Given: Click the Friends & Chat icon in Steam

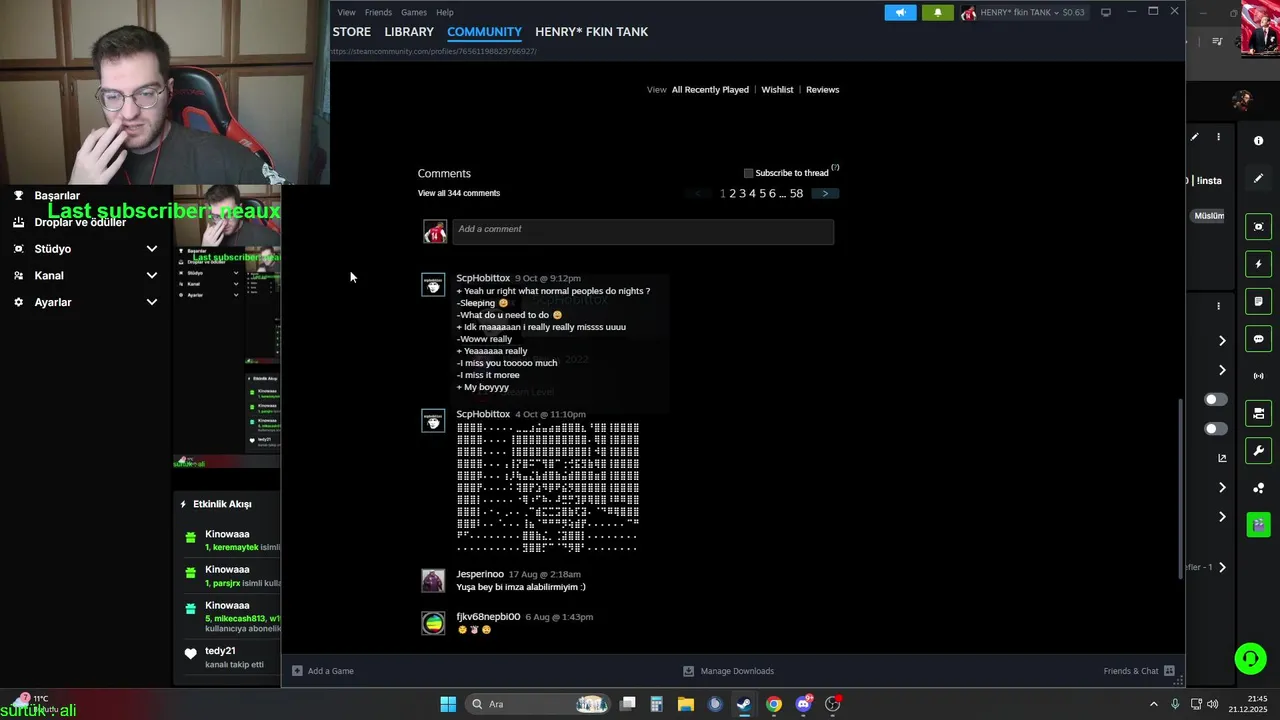Looking at the screenshot, I should pos(1169,671).
